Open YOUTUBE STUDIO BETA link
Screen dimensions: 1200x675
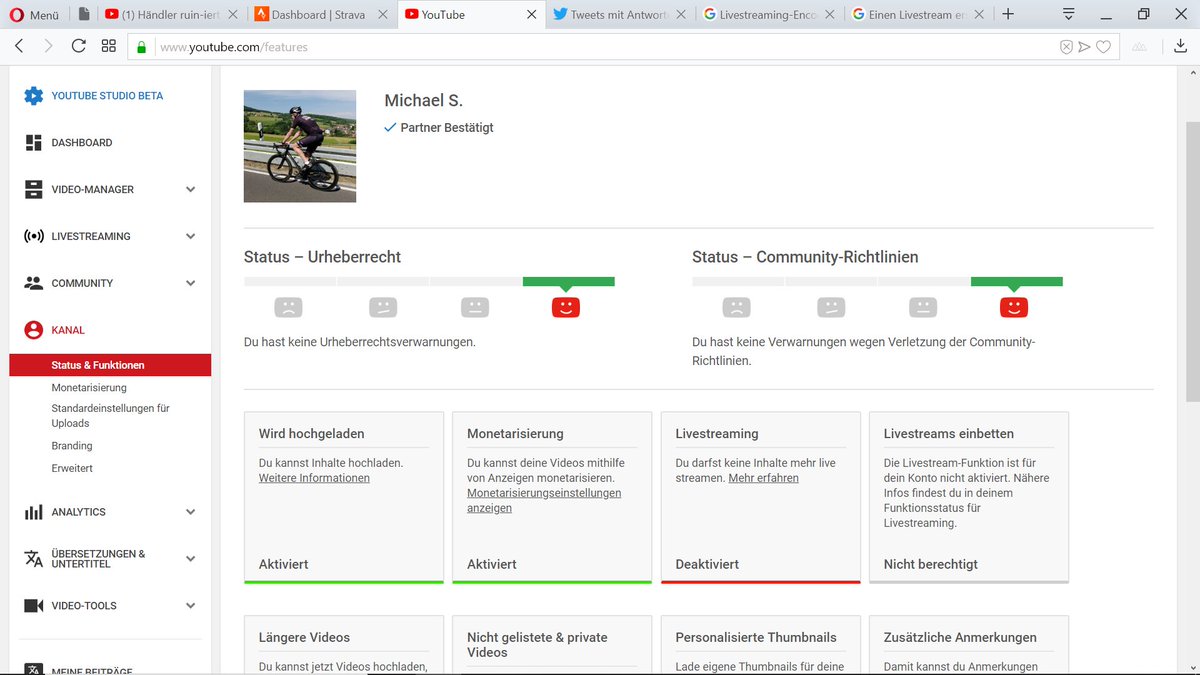pos(107,96)
